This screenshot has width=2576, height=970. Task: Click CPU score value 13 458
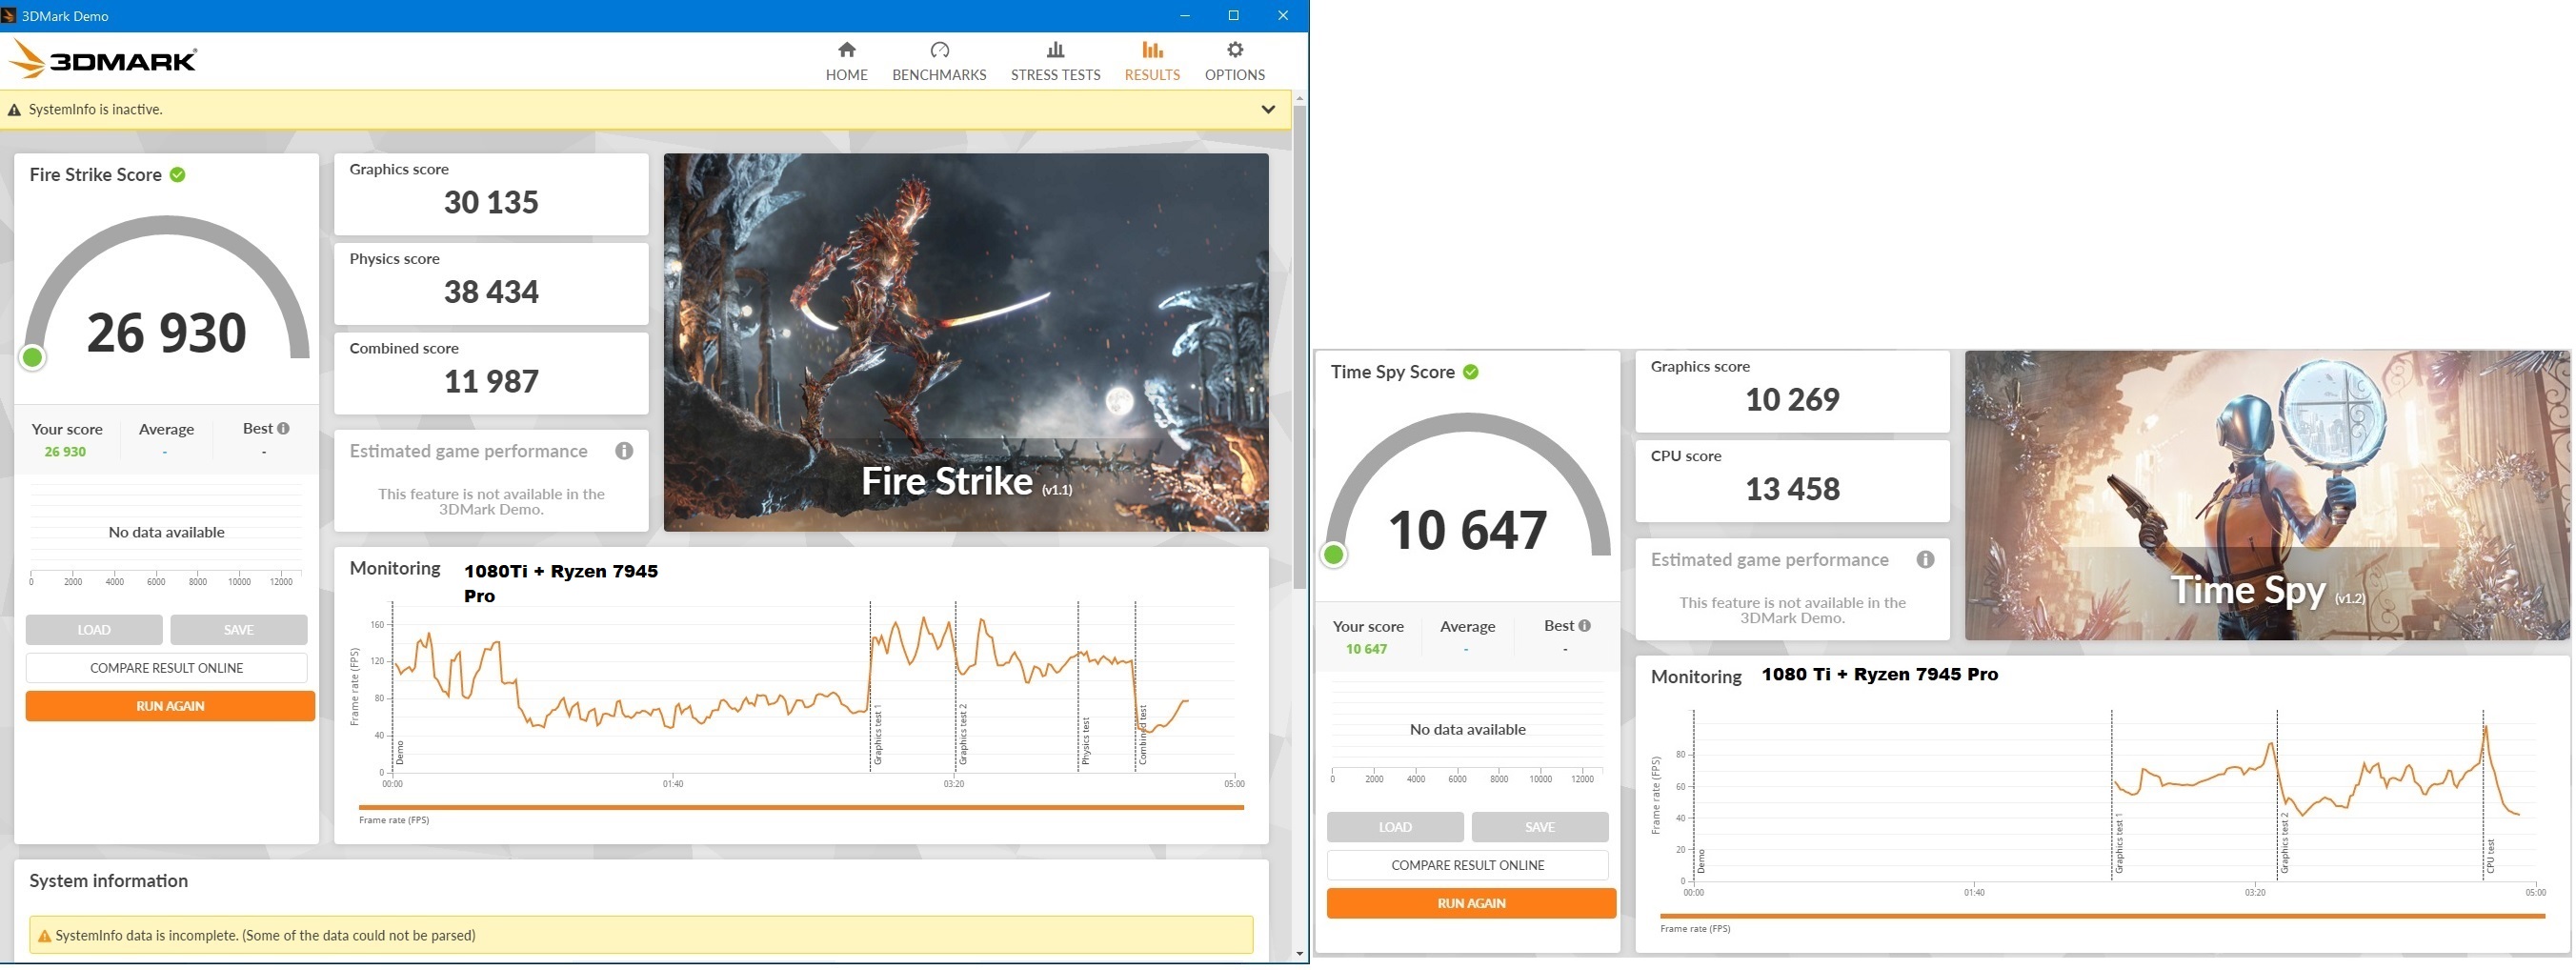click(1792, 489)
